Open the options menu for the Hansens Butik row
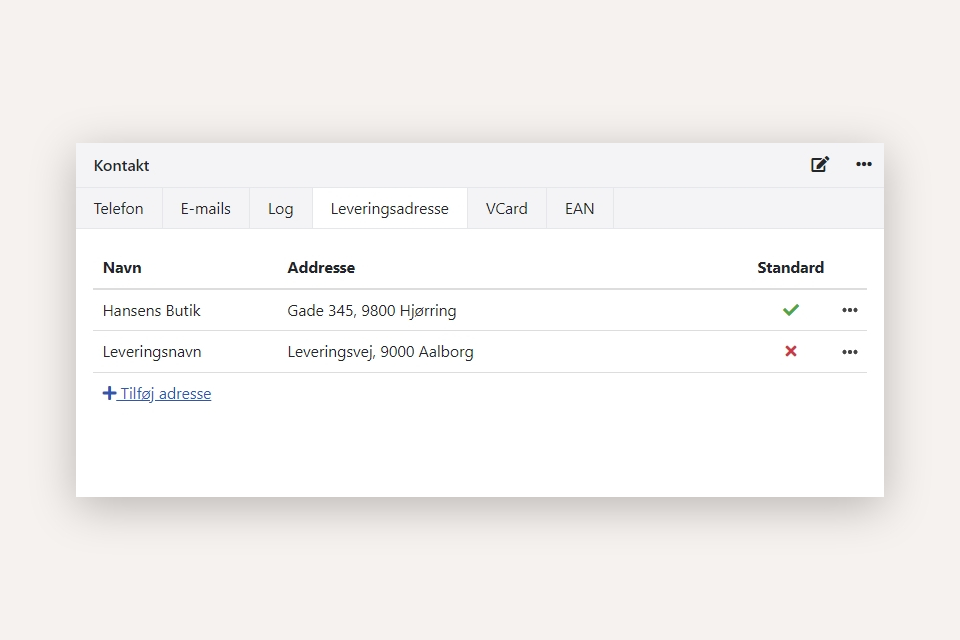This screenshot has width=960, height=640. [x=850, y=310]
